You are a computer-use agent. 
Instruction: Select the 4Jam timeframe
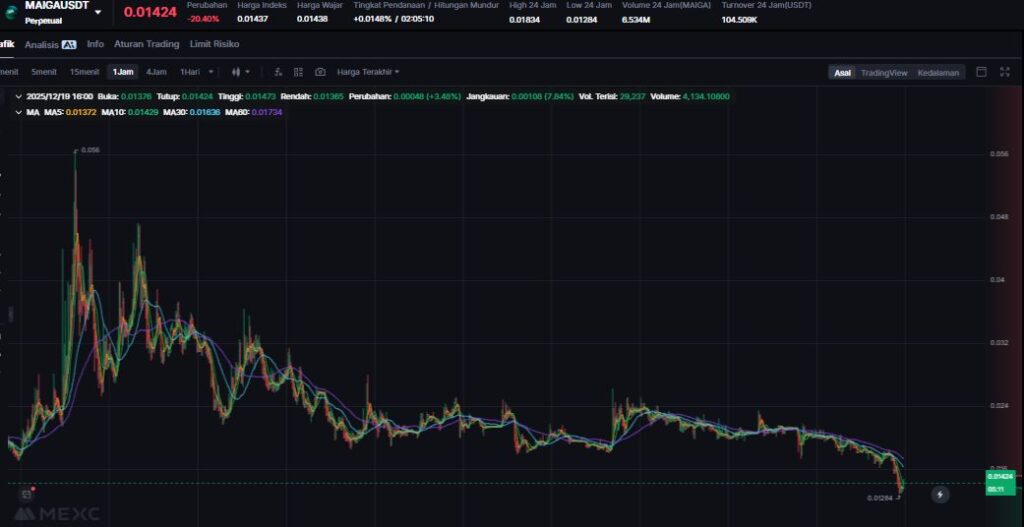[156, 72]
